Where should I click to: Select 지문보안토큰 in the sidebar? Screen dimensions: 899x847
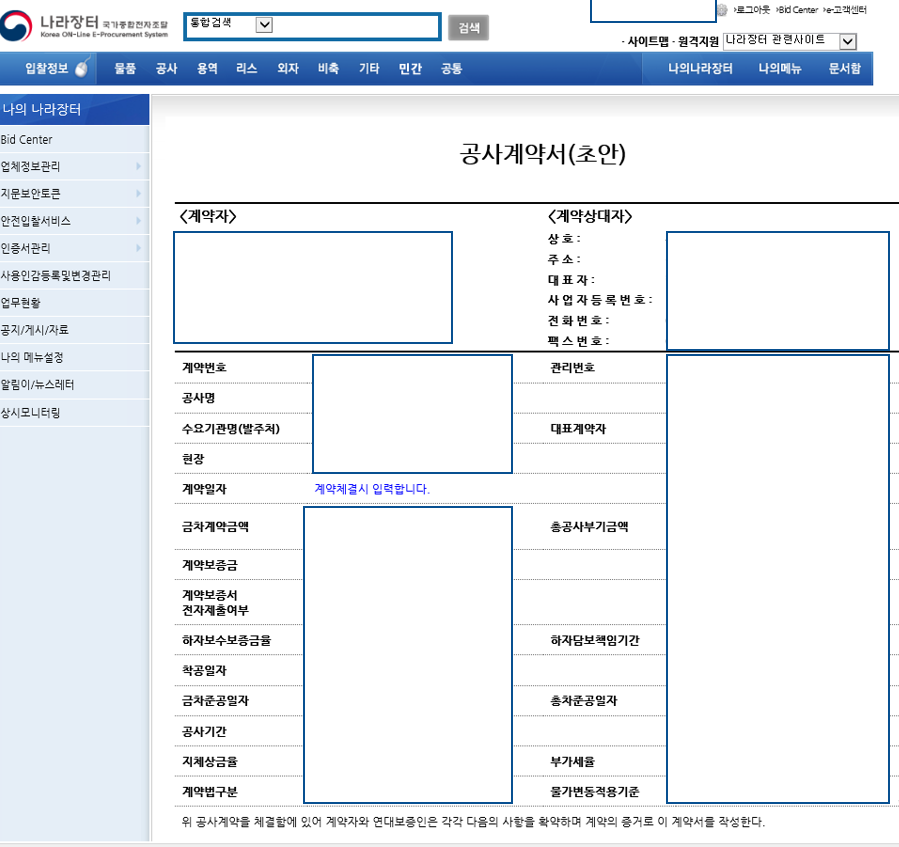(30, 194)
